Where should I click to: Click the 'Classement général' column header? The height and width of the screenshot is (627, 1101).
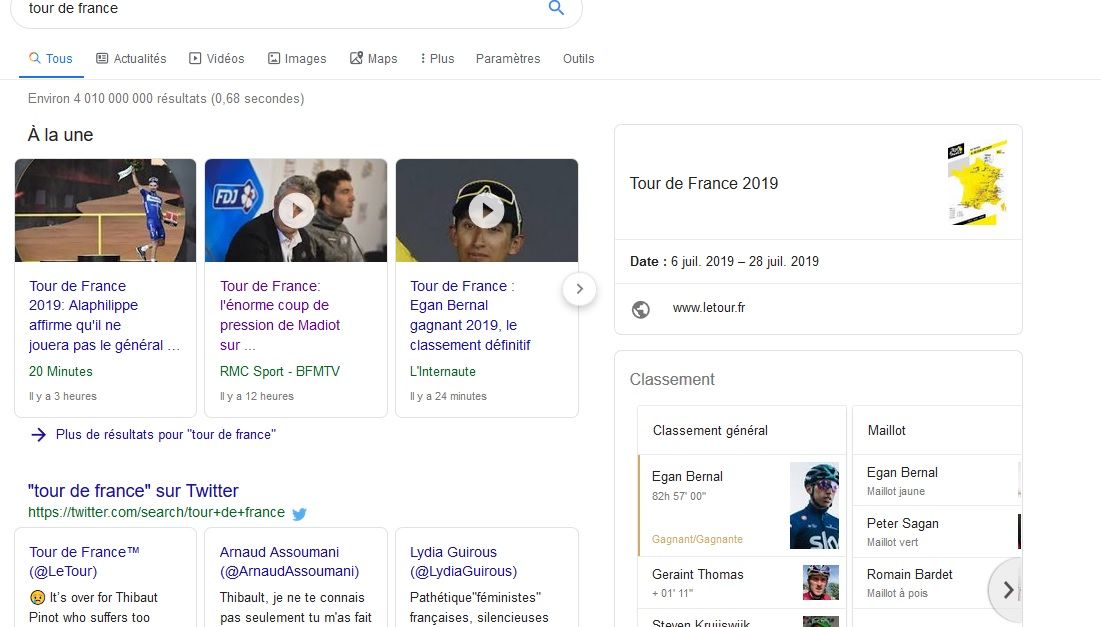(710, 430)
